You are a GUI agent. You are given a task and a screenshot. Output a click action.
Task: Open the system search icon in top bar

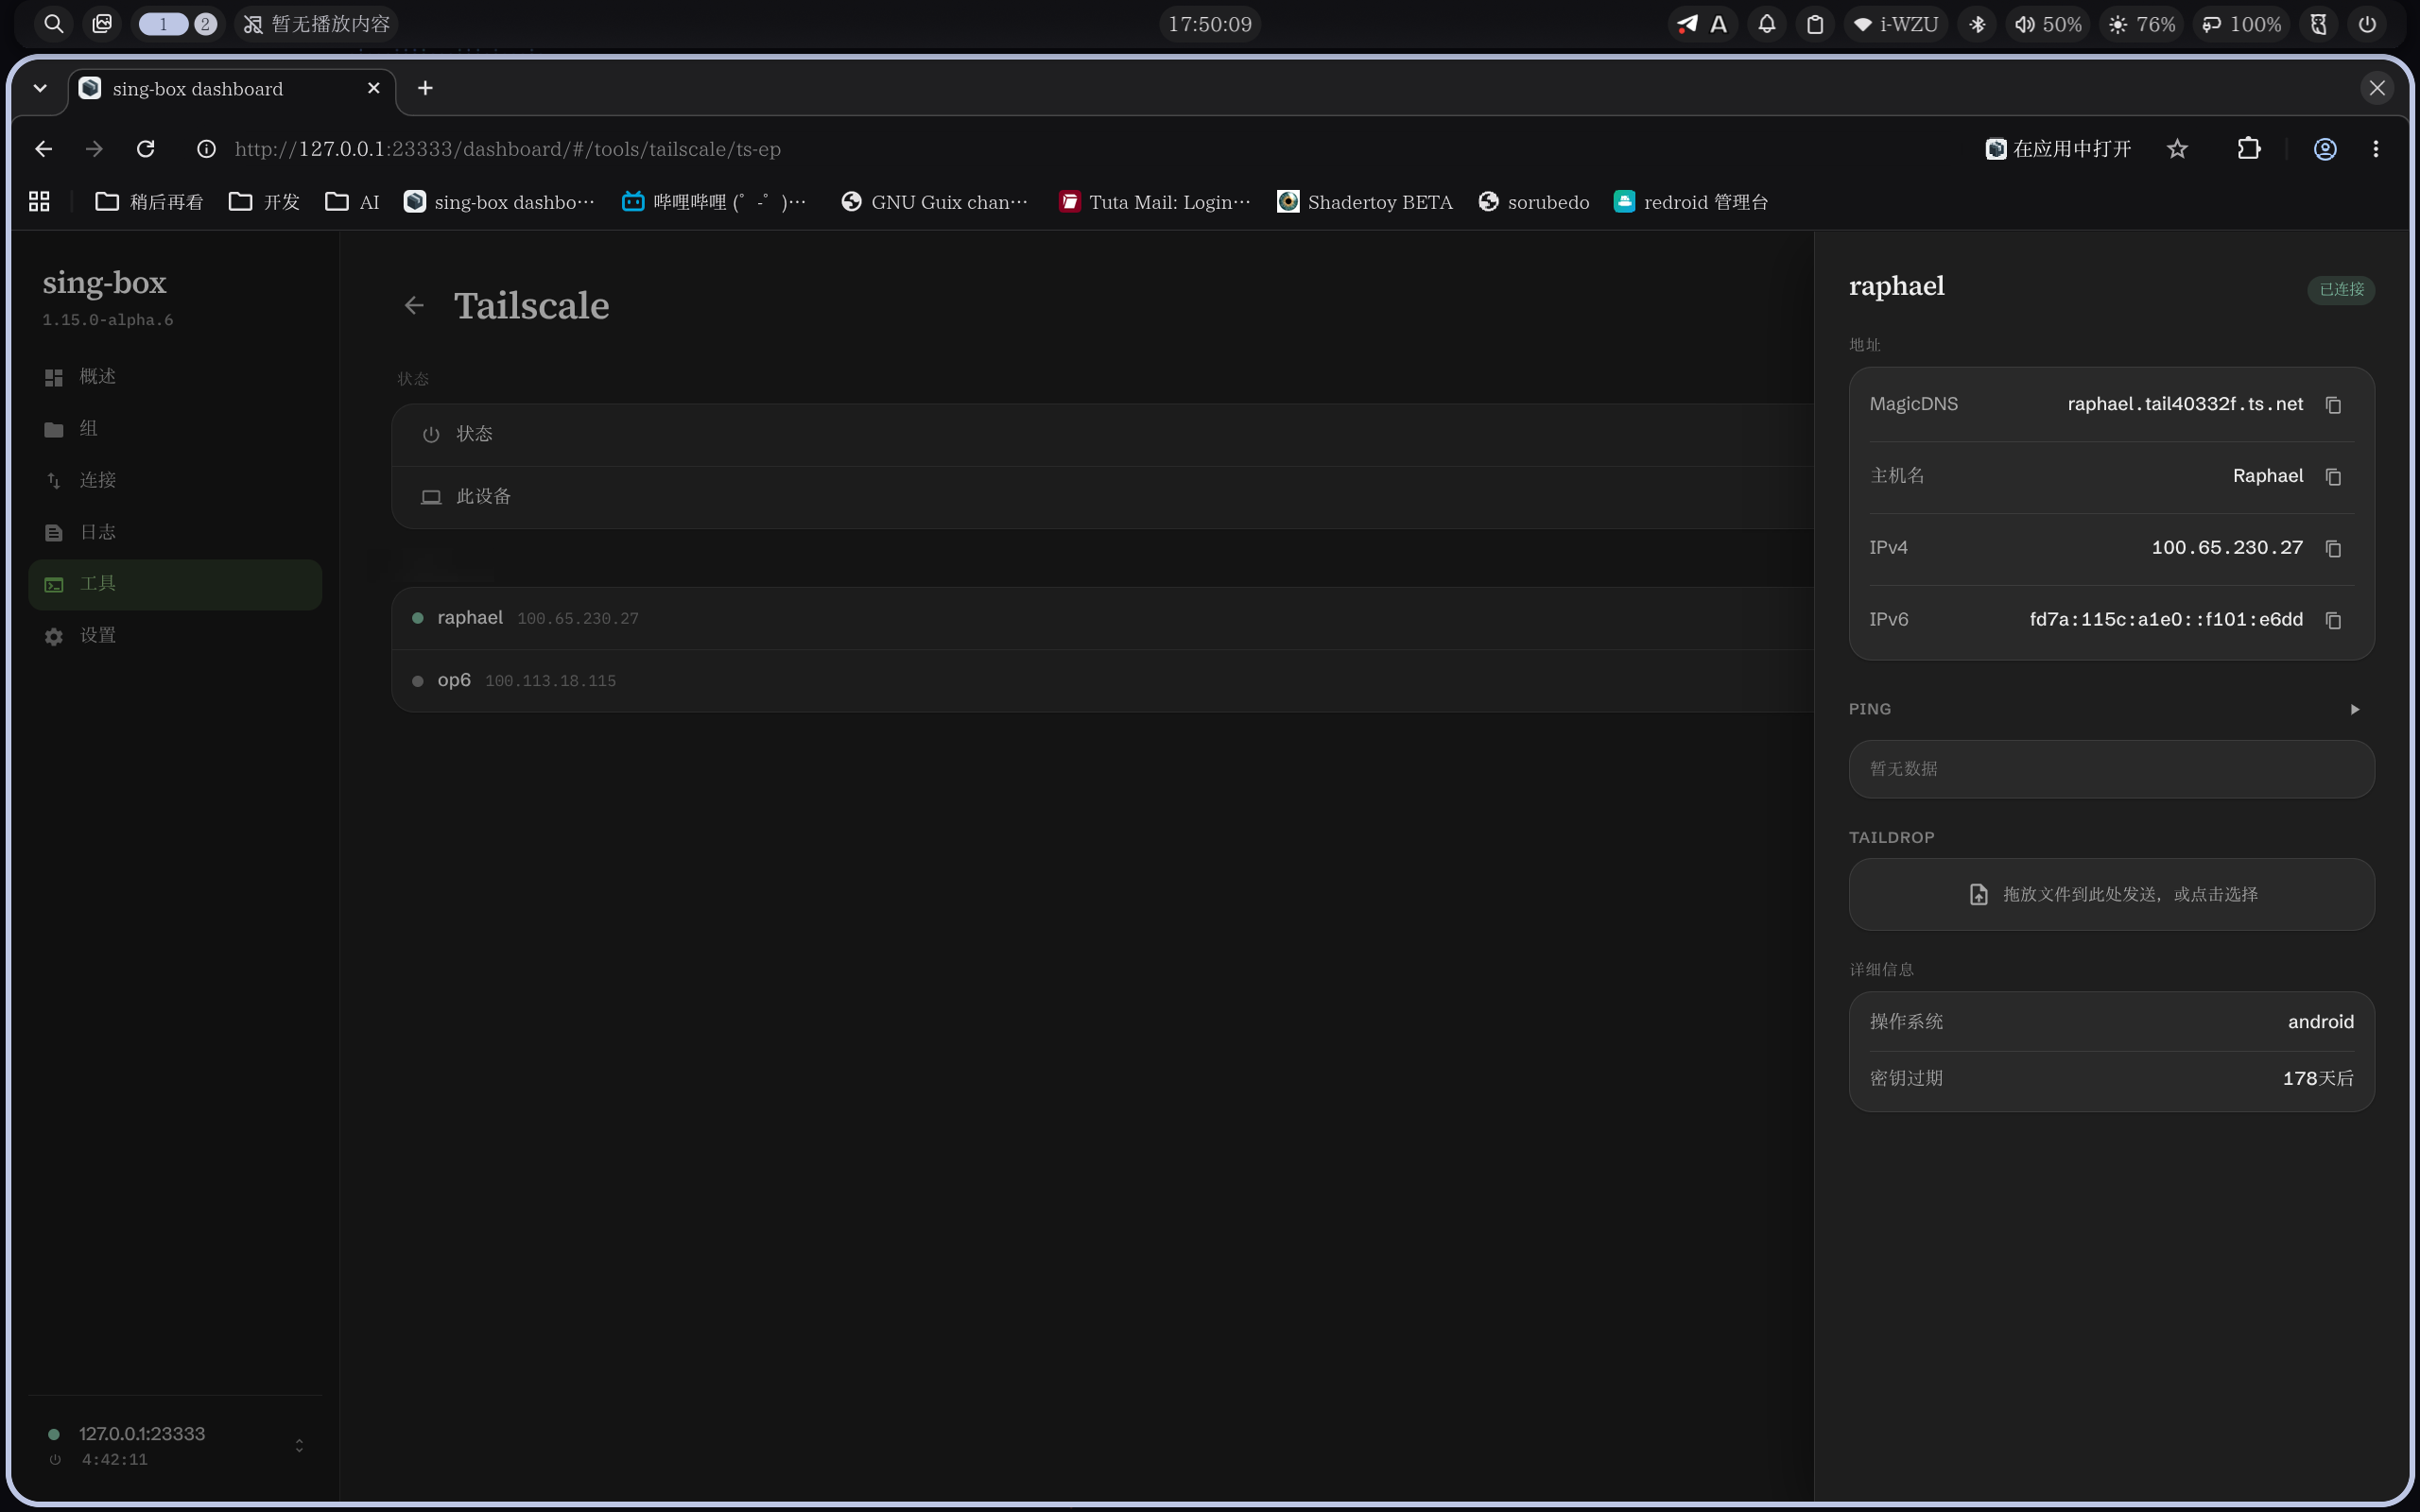[x=54, y=24]
